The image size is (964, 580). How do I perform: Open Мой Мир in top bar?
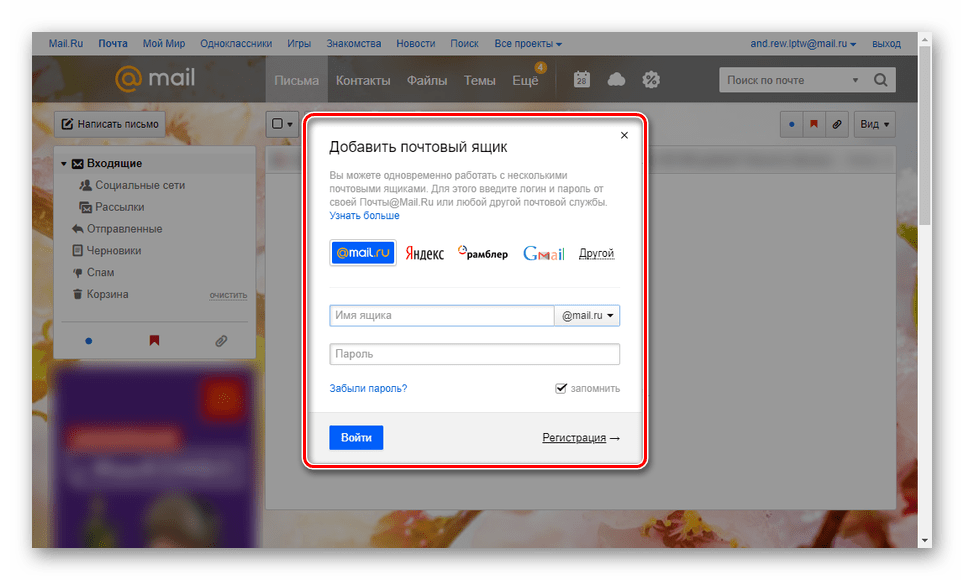click(x=164, y=44)
